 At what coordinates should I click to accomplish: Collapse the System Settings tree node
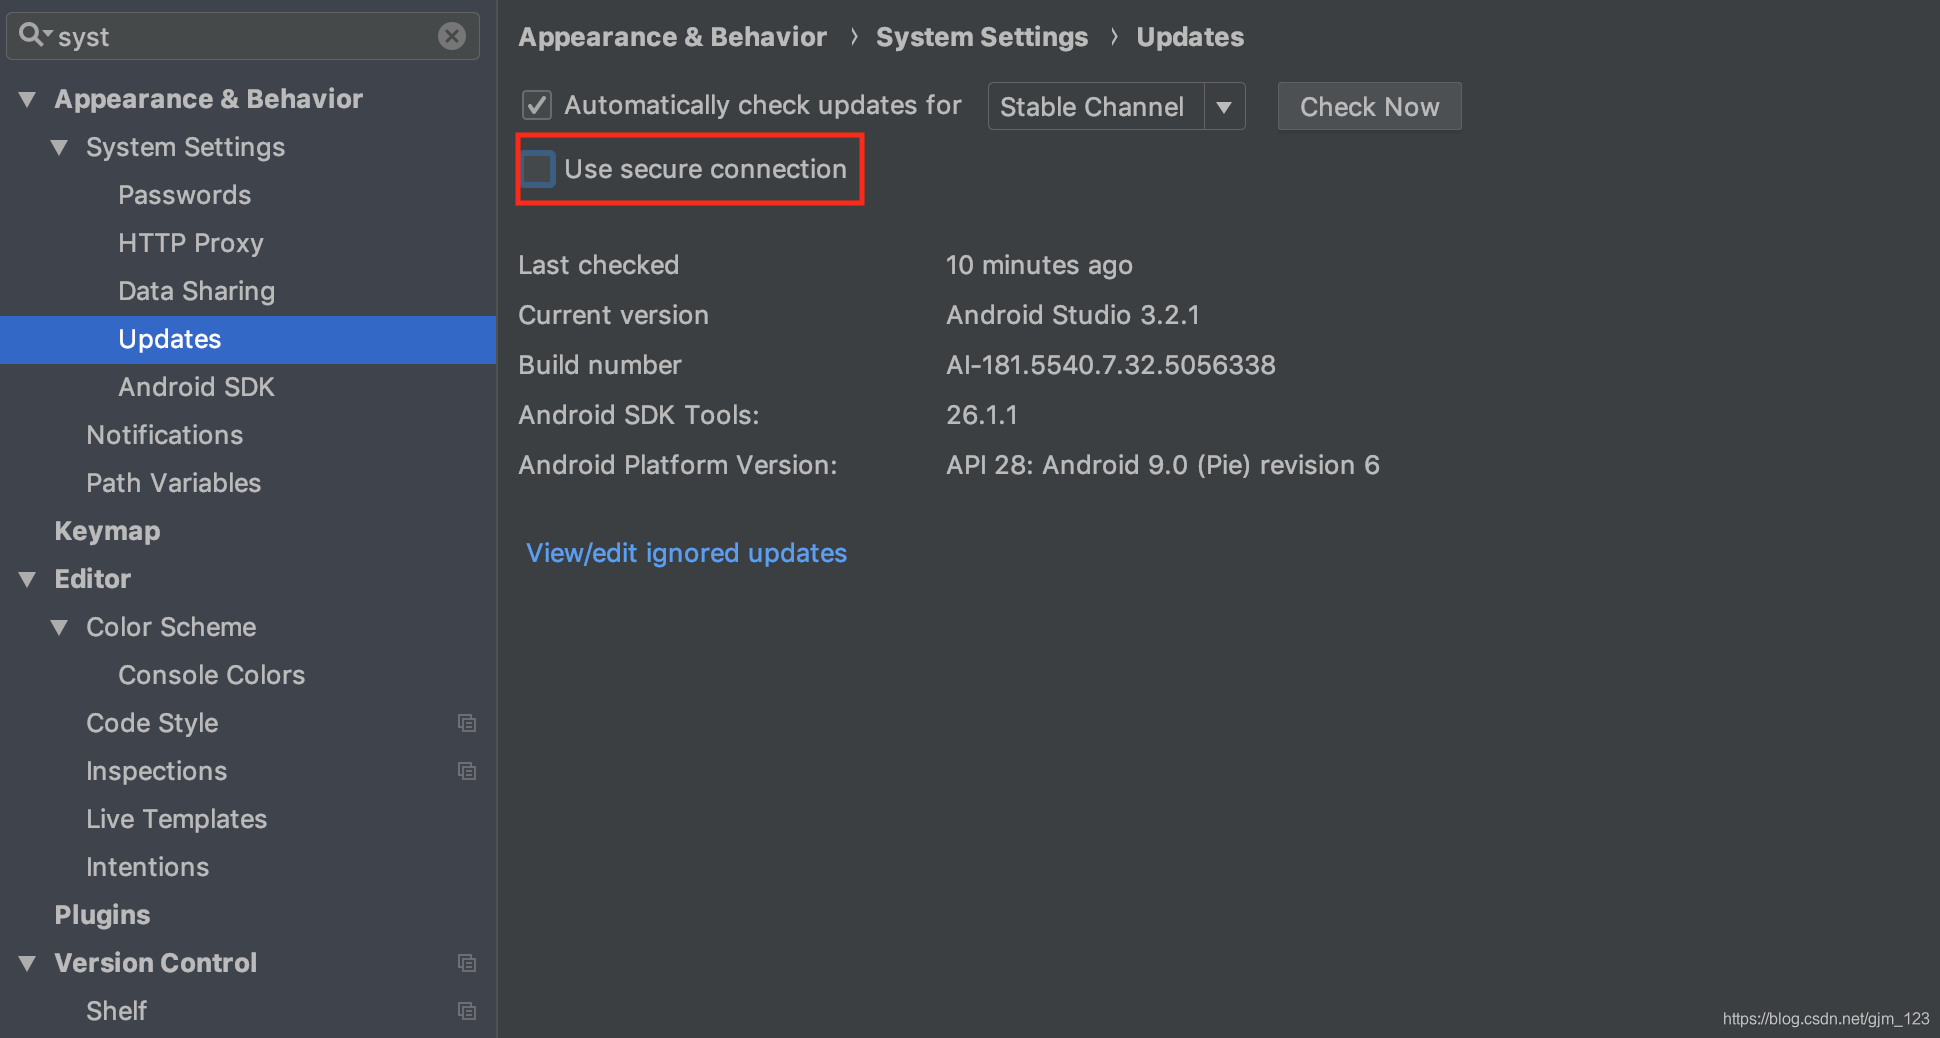click(59, 147)
